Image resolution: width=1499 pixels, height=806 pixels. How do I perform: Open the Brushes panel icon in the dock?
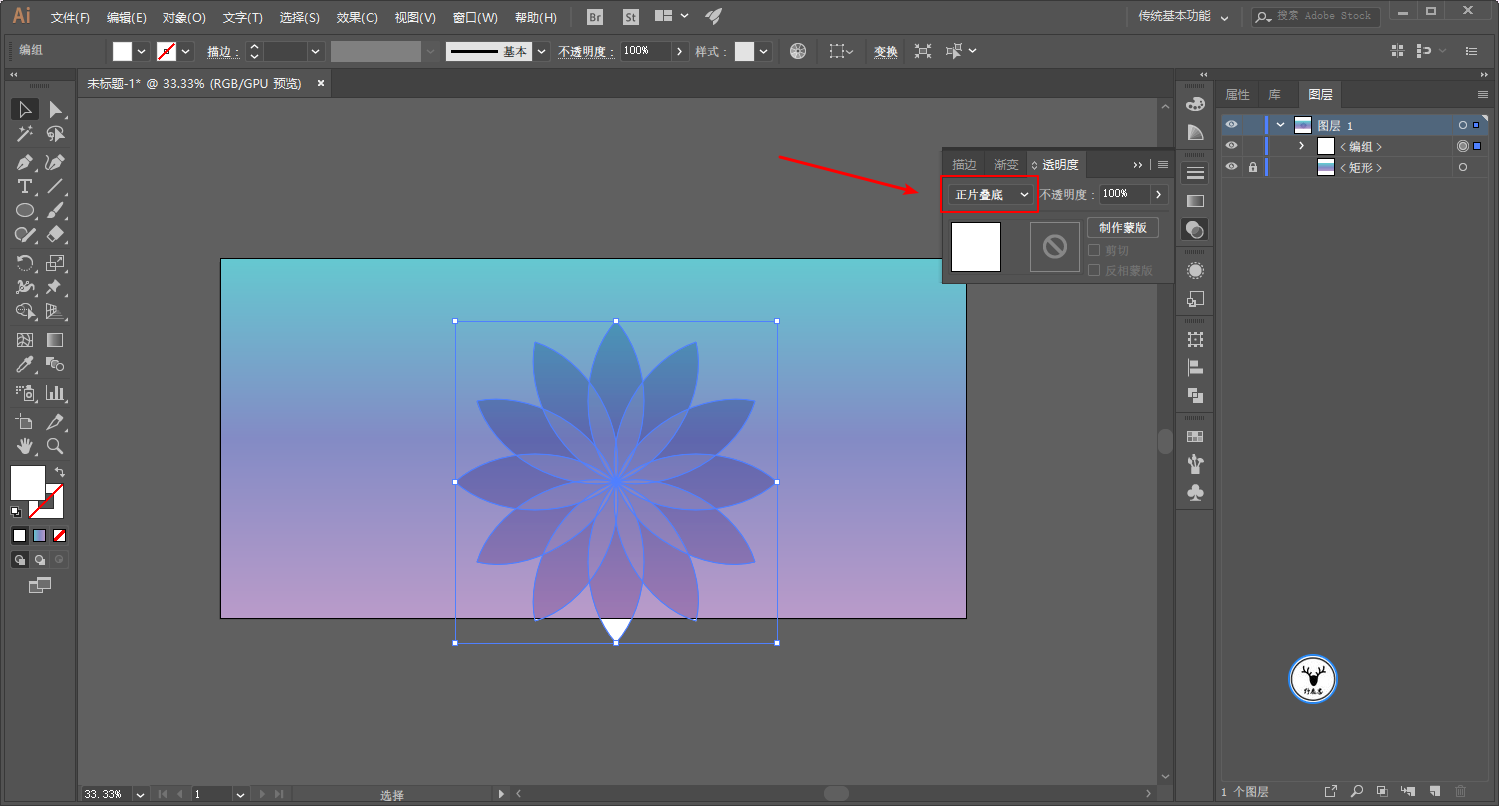pyautogui.click(x=1194, y=464)
